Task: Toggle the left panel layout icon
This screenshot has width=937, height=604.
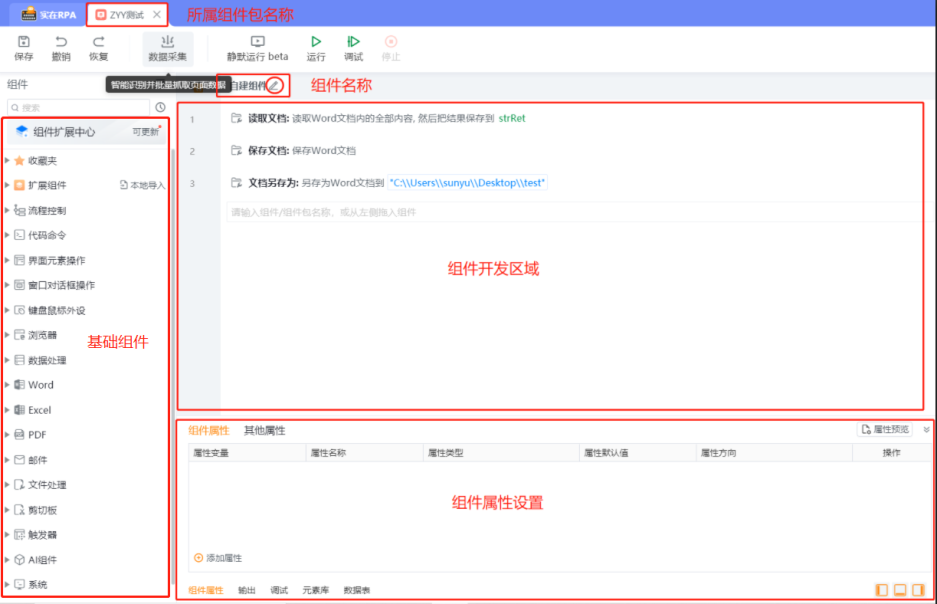Action: [x=881, y=590]
